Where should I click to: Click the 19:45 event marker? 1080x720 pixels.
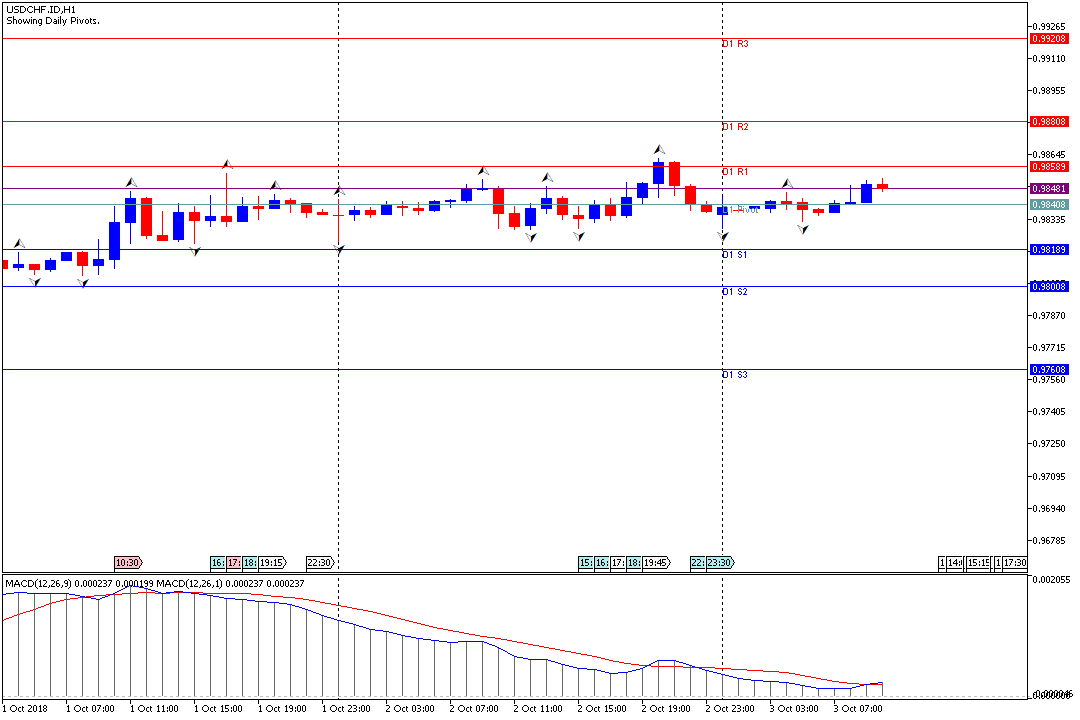(656, 563)
